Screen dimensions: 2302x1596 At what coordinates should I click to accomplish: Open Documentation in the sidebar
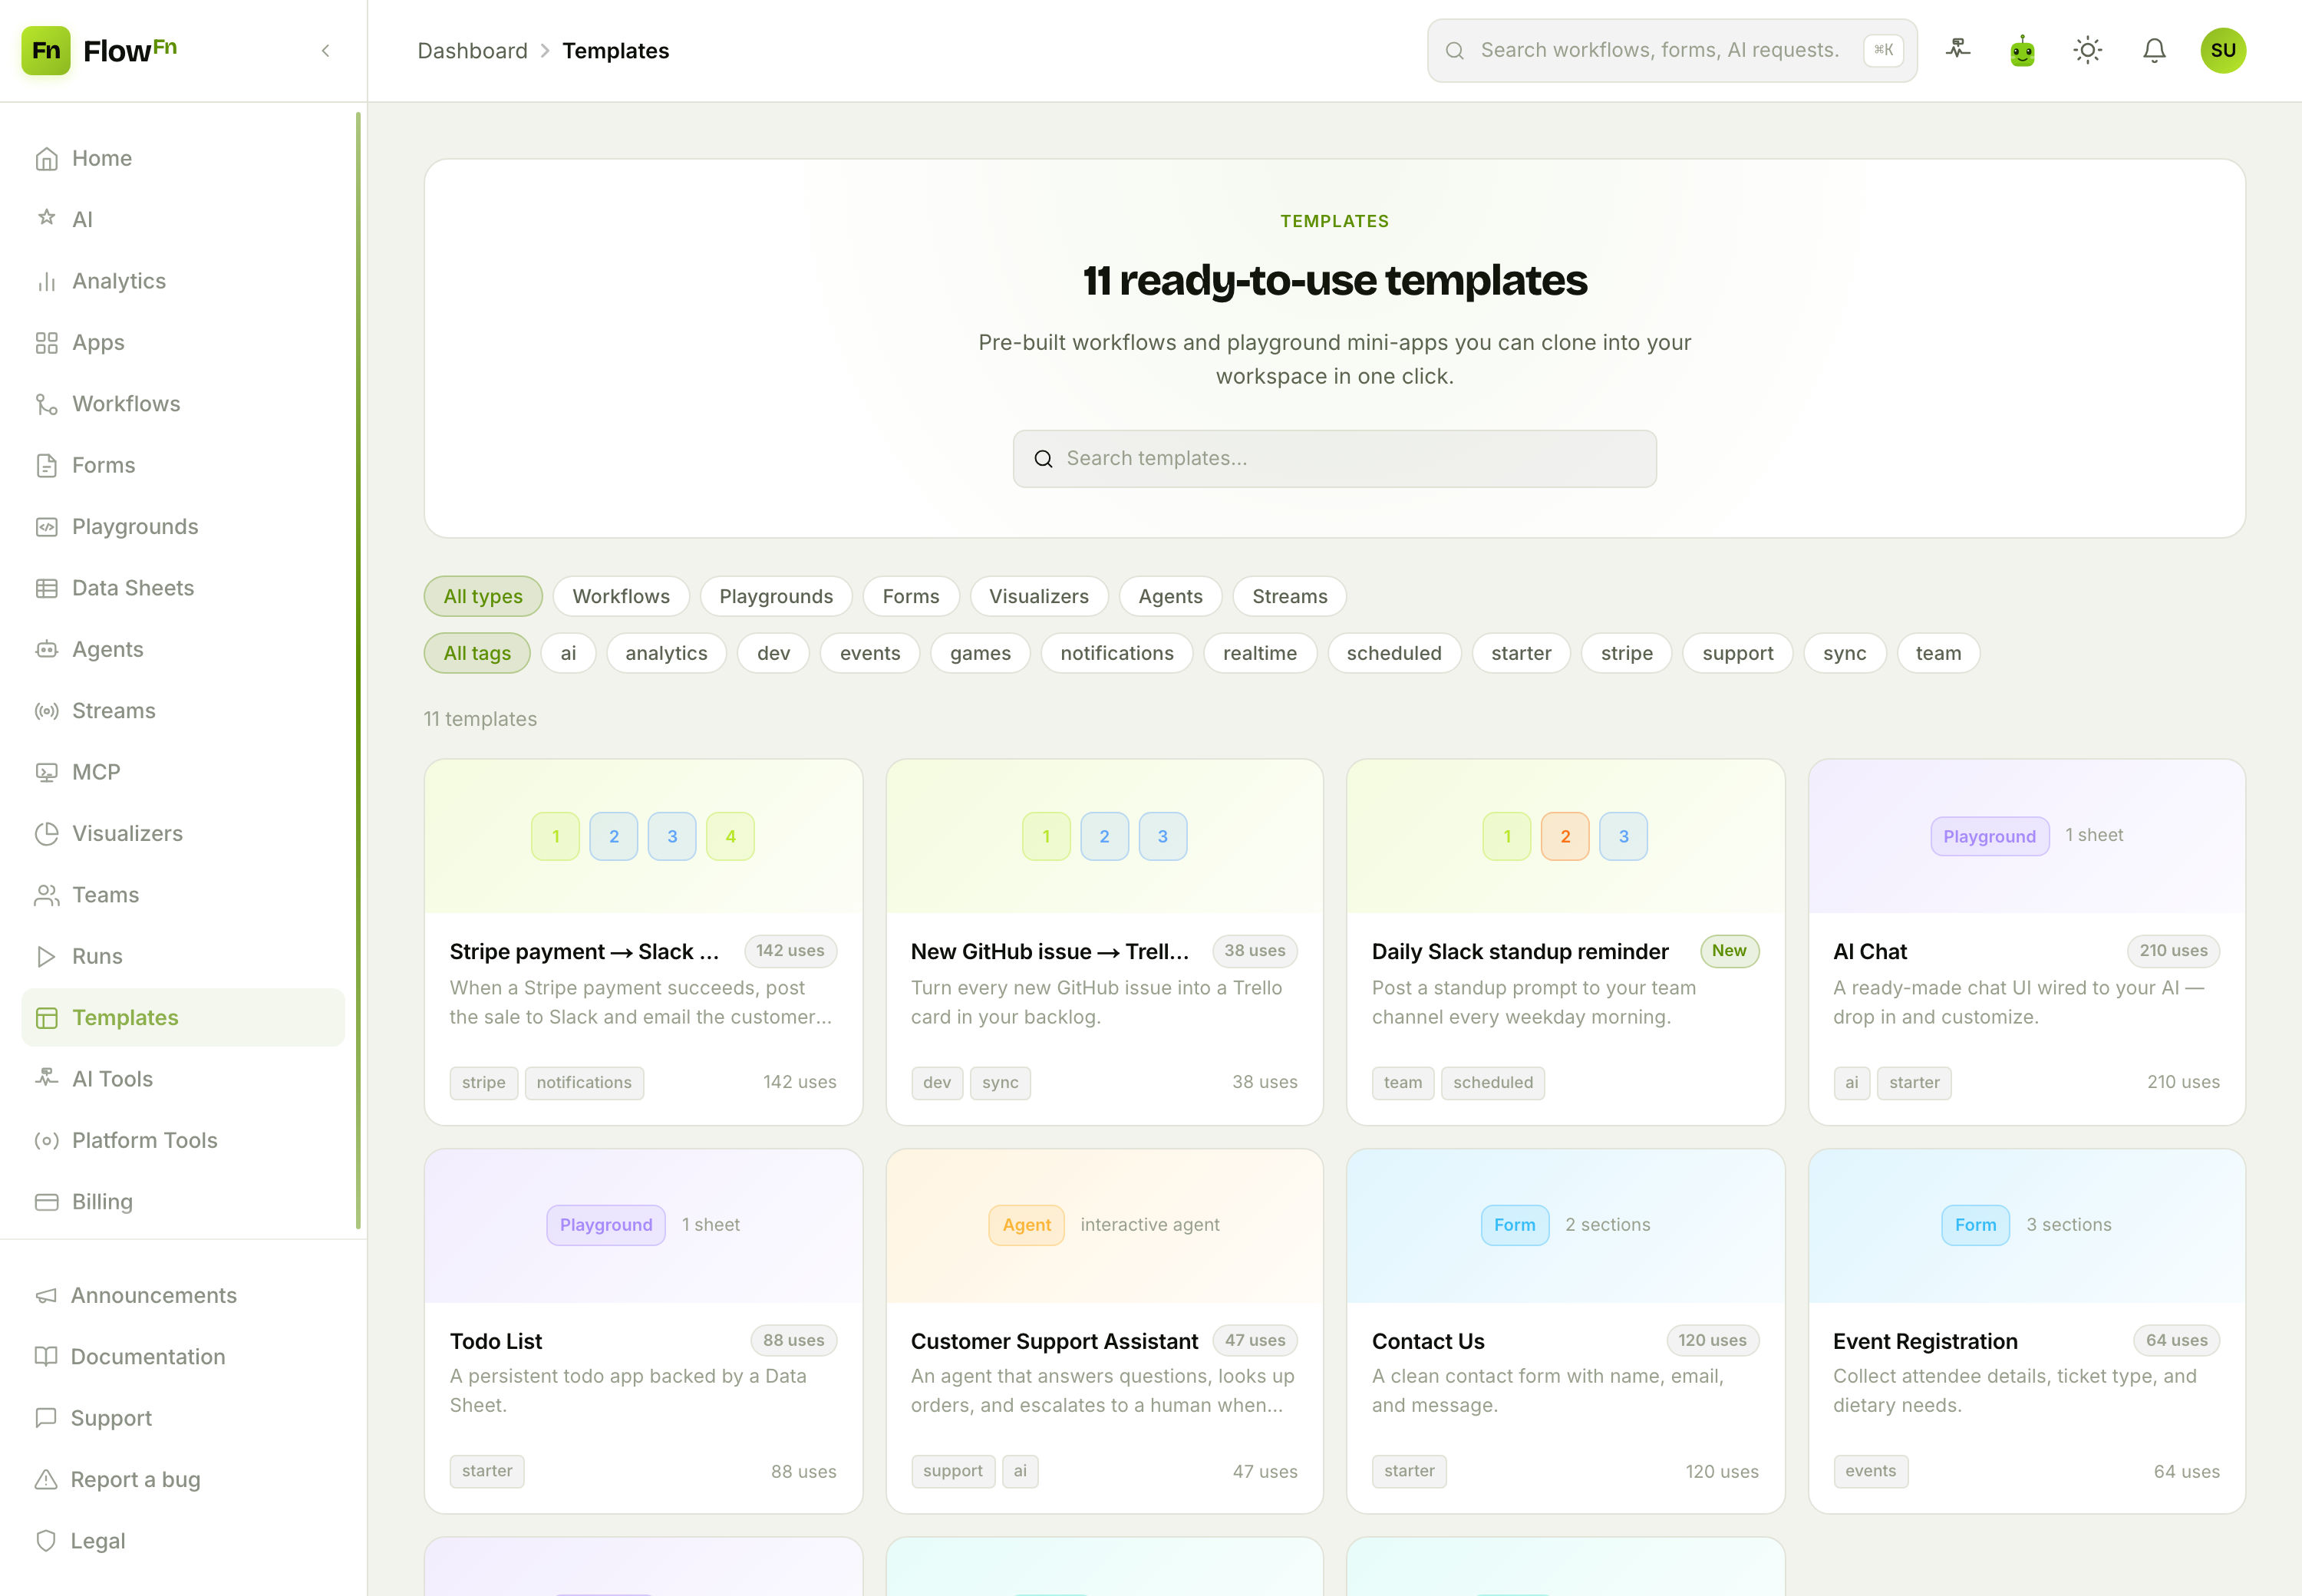[183, 1357]
